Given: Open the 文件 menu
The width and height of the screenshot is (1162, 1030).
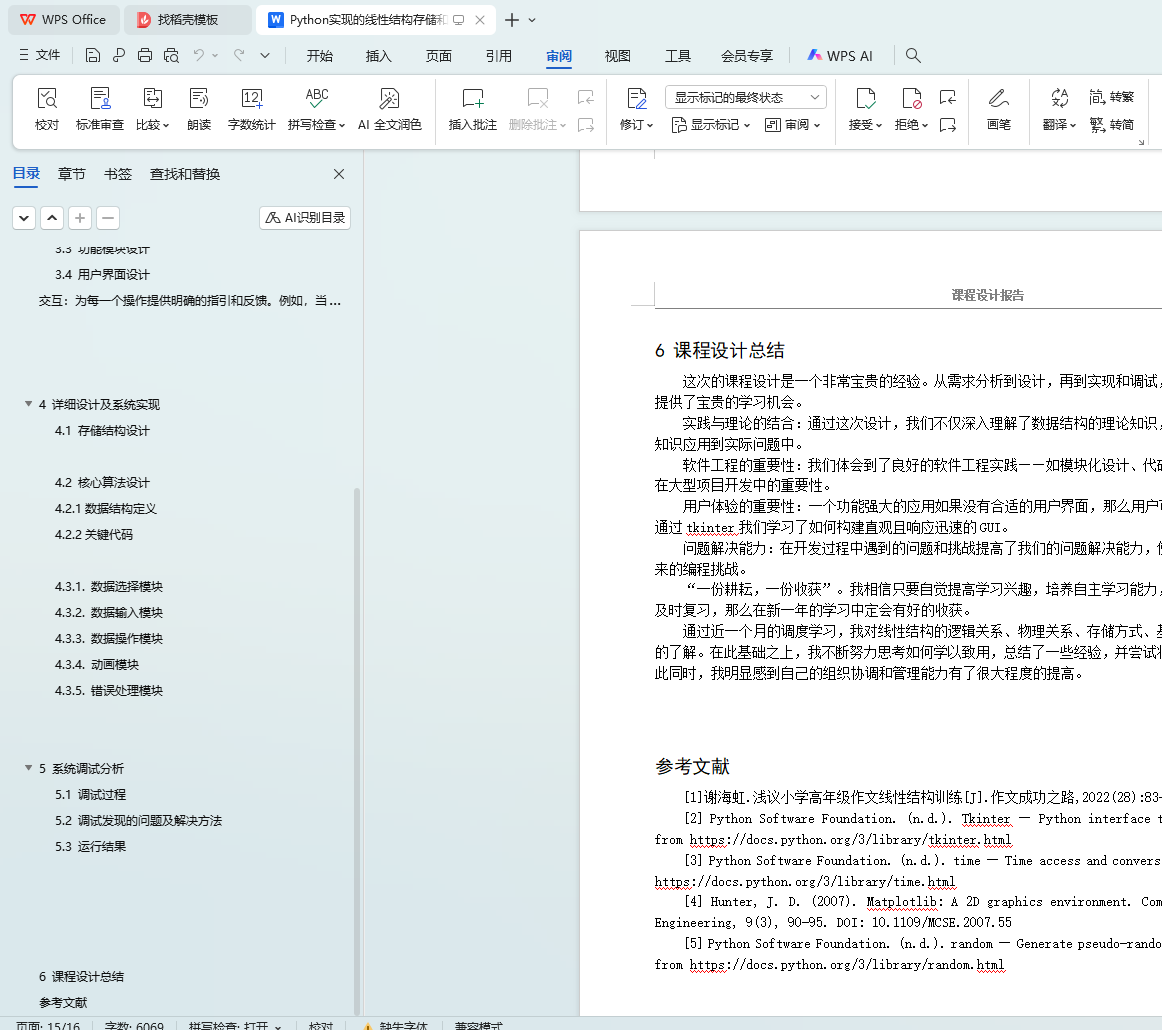Looking at the screenshot, I should pos(40,55).
